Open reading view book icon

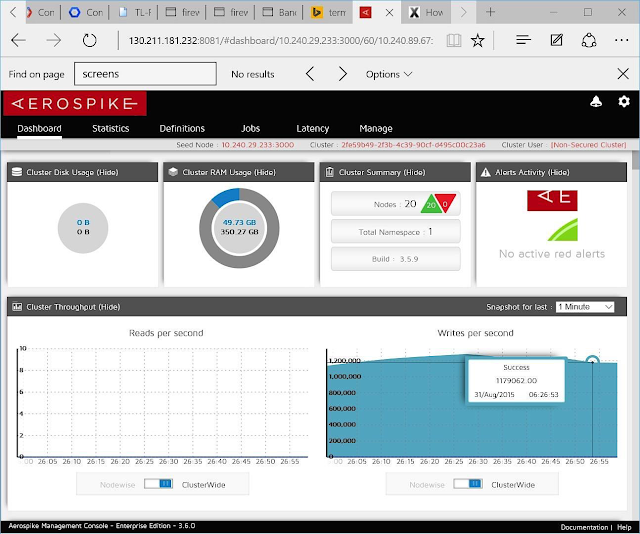pos(454,40)
